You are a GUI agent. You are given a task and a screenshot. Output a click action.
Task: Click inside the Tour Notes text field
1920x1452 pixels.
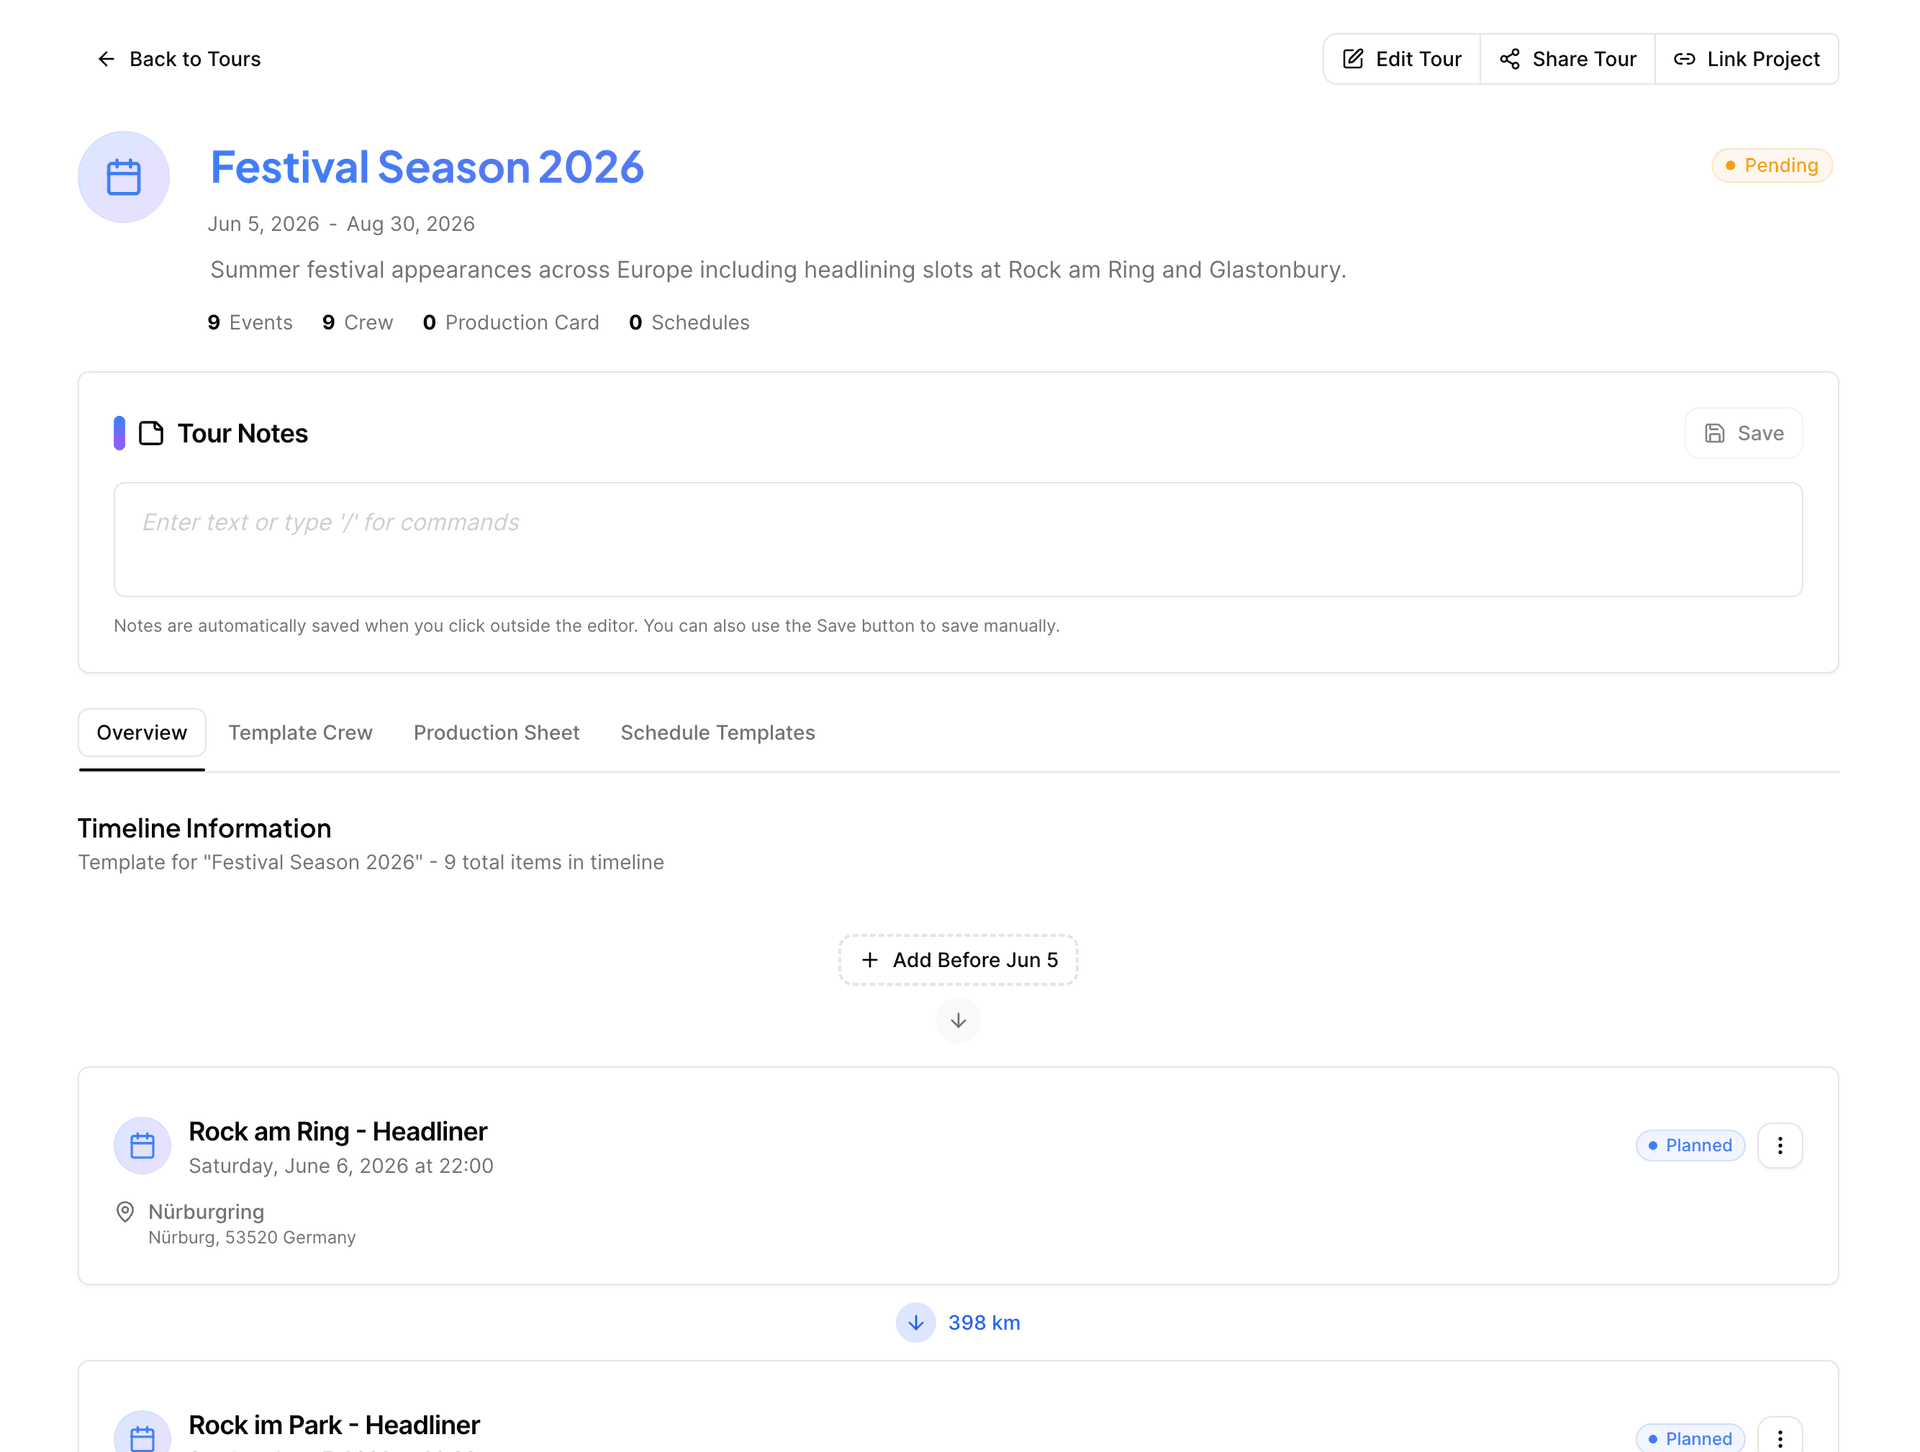(x=957, y=539)
